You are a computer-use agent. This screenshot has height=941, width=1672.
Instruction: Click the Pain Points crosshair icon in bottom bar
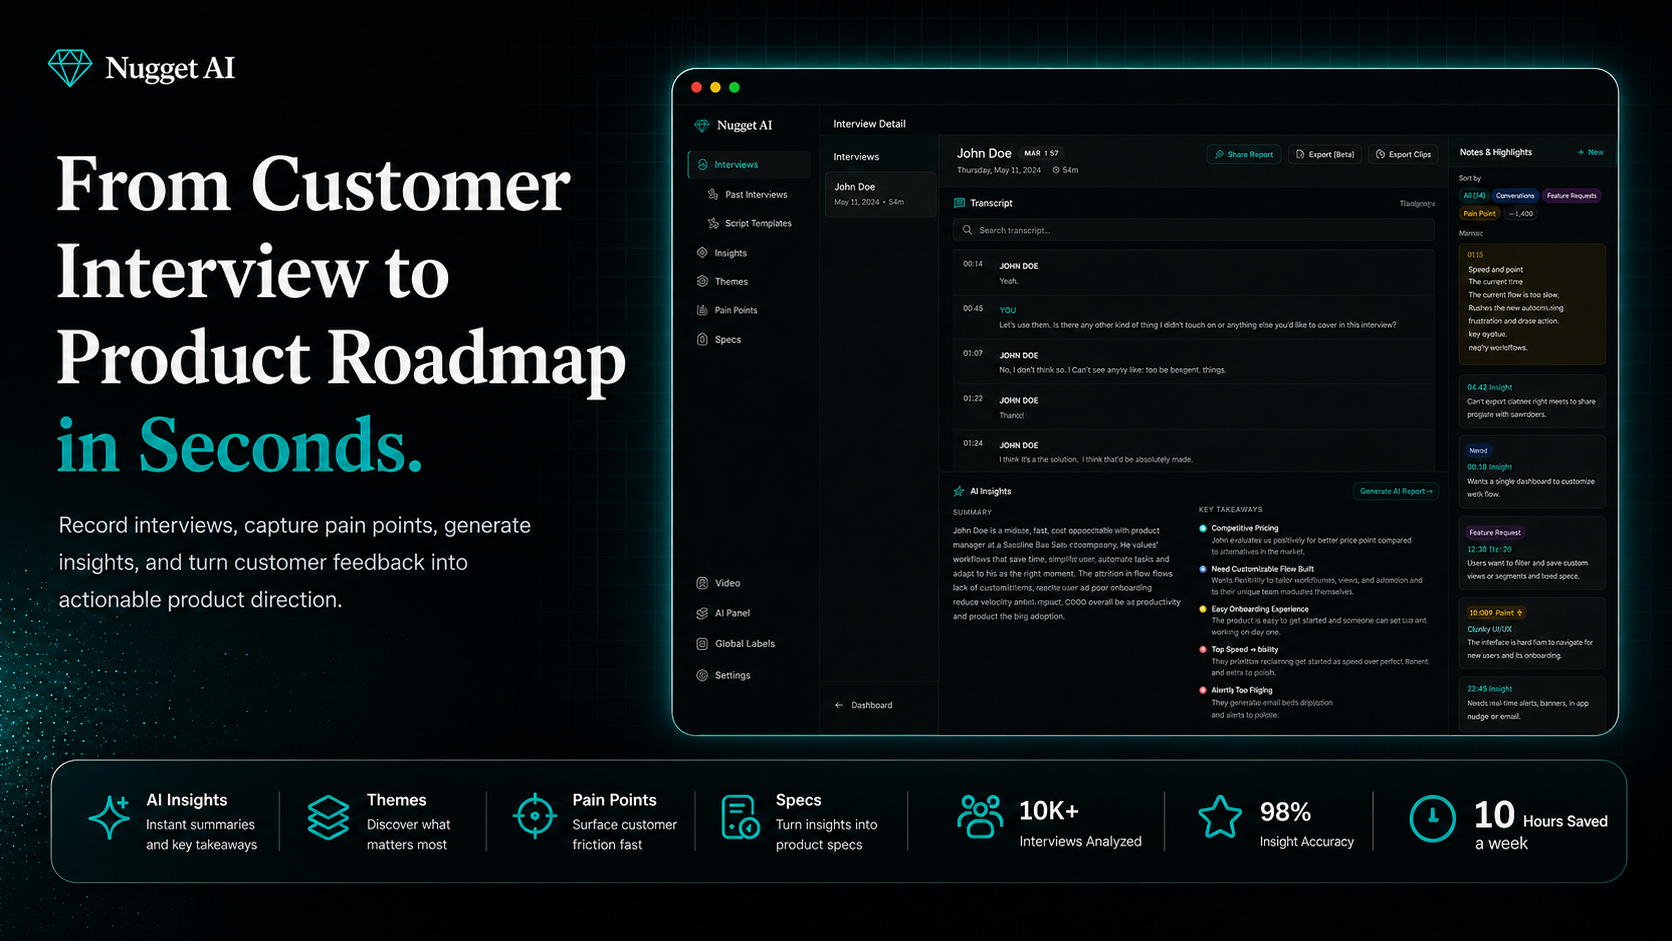tap(535, 817)
